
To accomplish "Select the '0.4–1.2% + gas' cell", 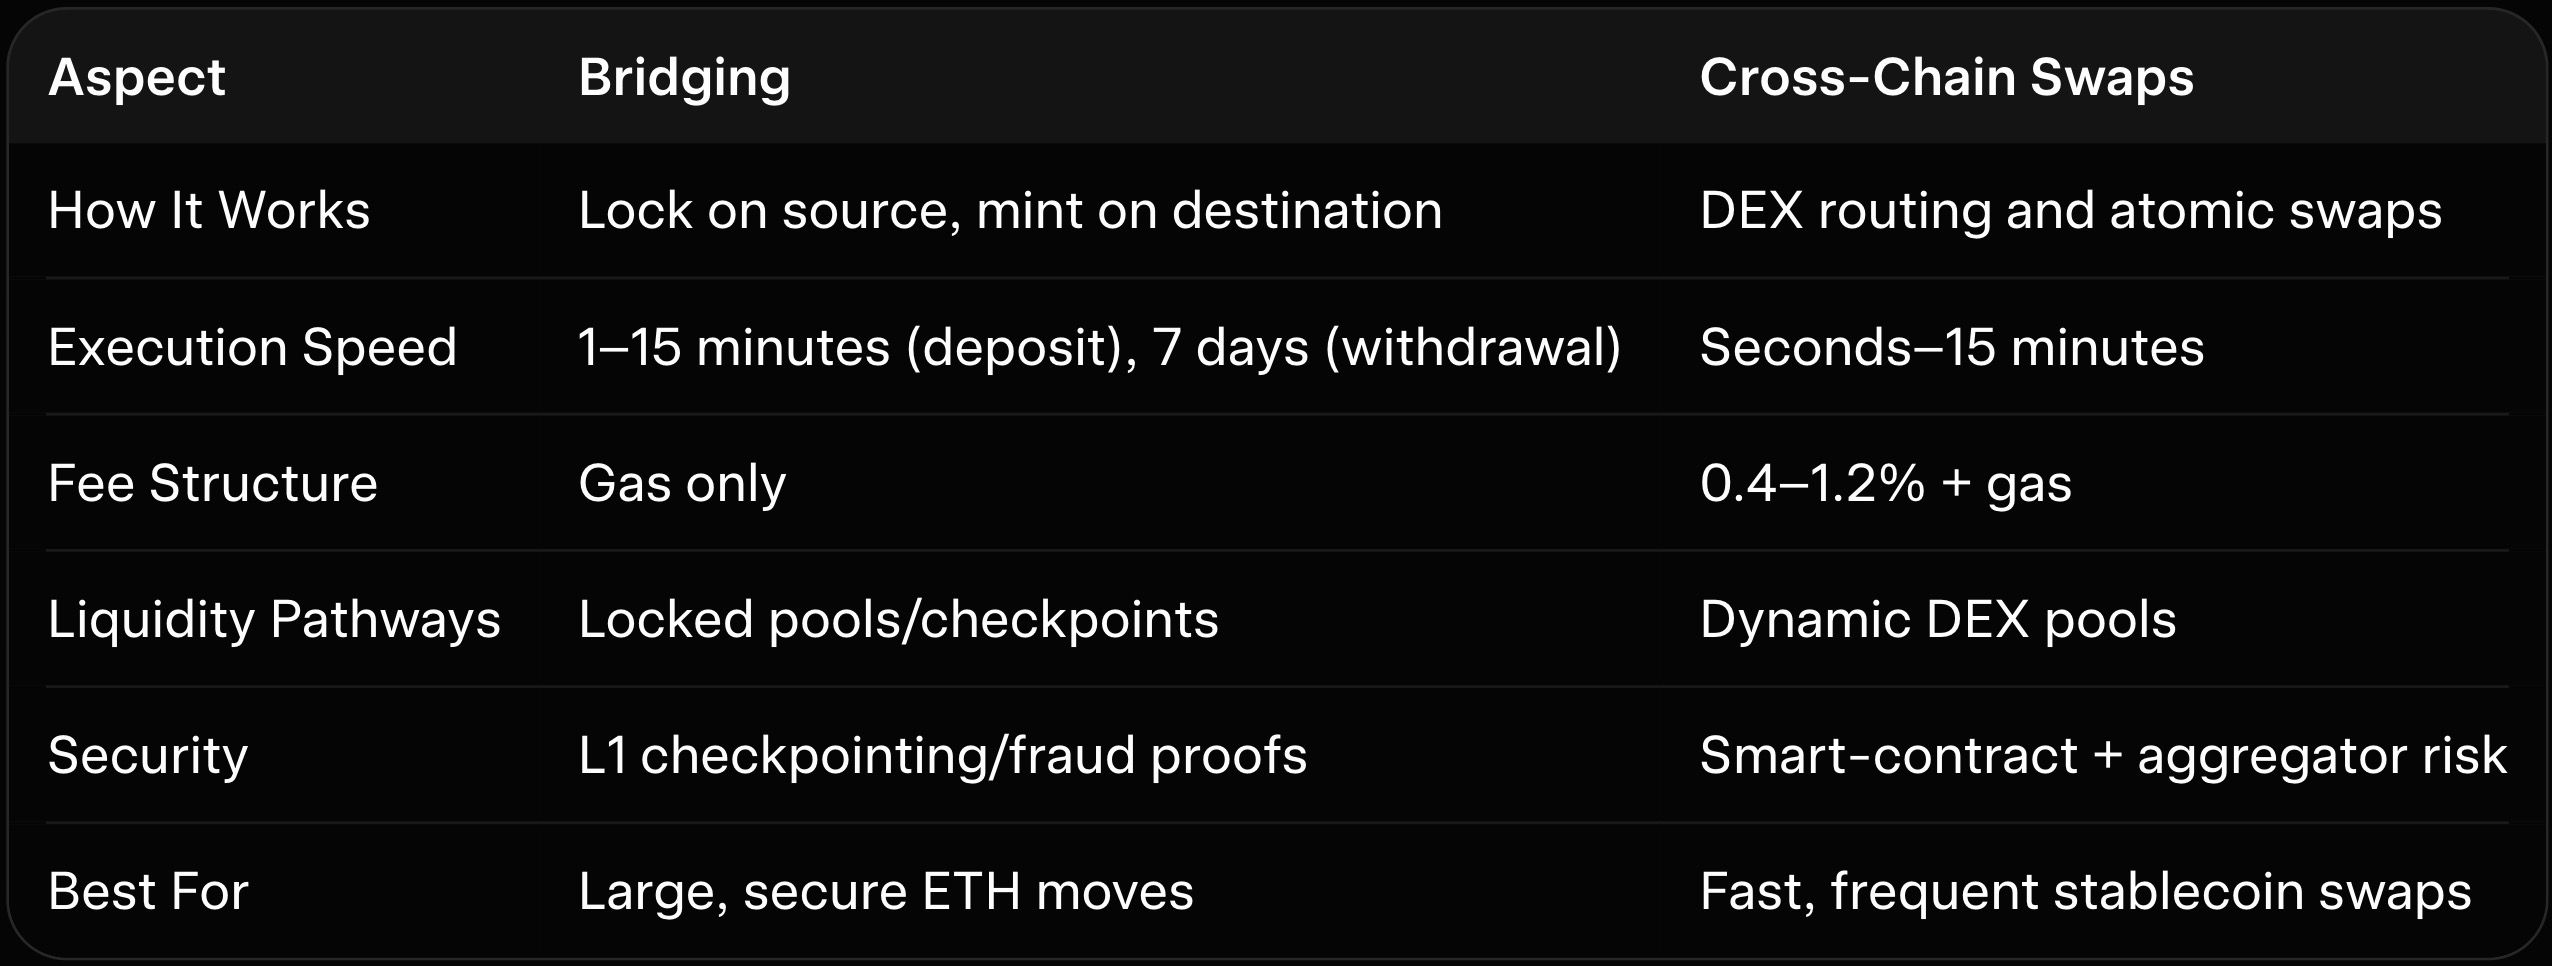I will click(1885, 483).
